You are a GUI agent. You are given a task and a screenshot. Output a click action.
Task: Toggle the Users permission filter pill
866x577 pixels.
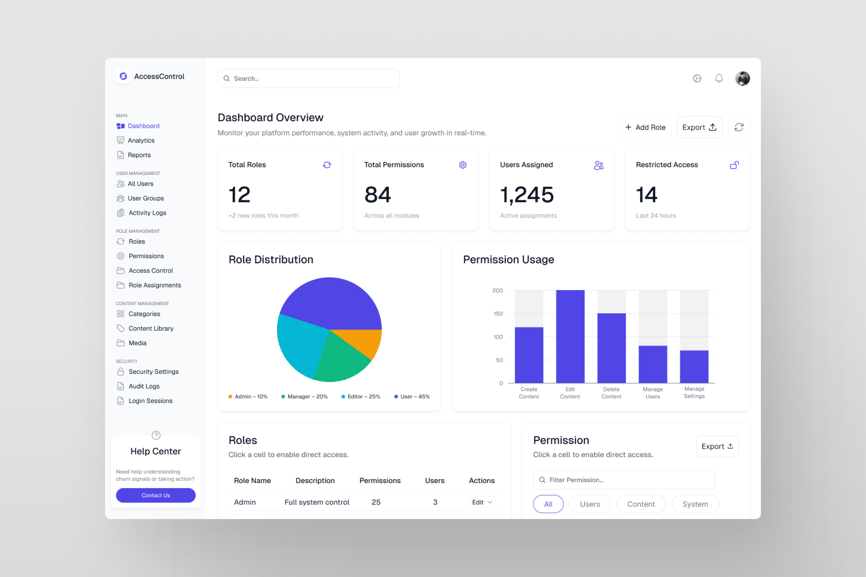coord(590,504)
